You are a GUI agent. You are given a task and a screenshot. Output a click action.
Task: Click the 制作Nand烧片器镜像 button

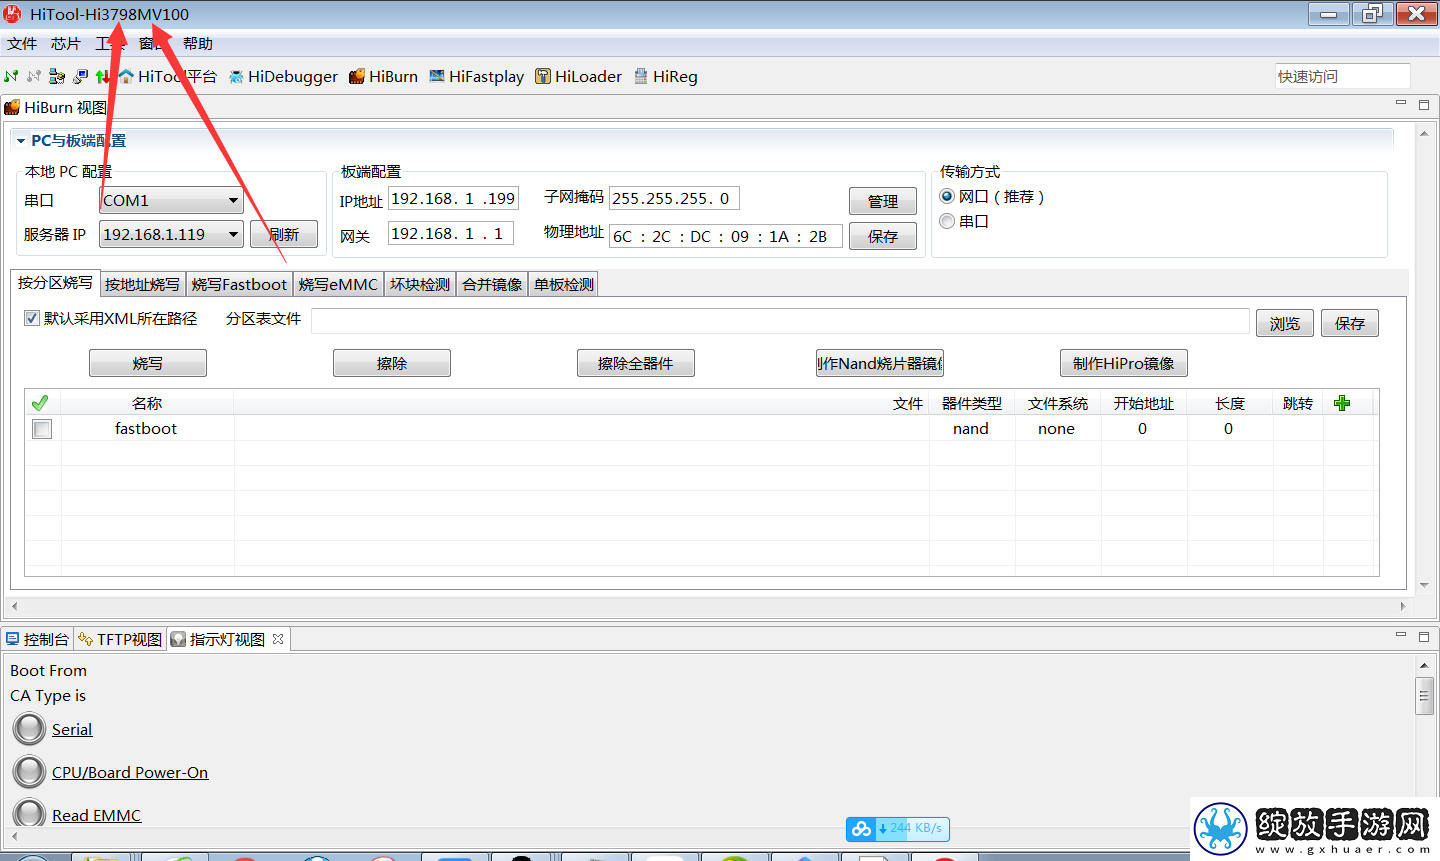click(x=880, y=363)
